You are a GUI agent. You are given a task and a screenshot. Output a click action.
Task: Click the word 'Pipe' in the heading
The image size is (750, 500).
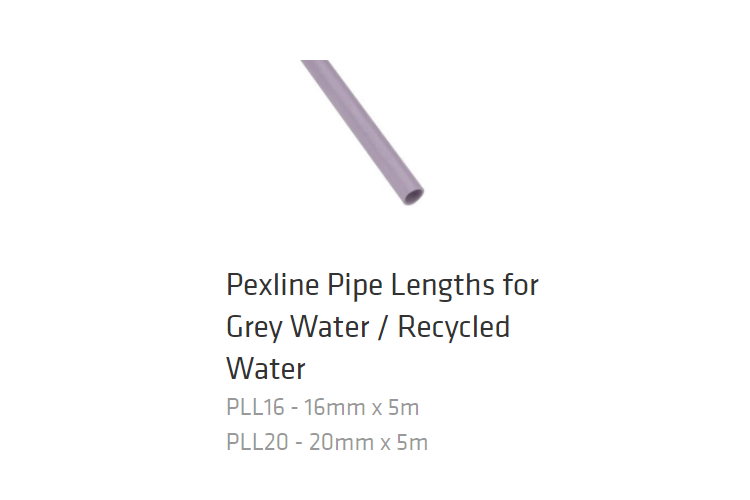(x=355, y=286)
